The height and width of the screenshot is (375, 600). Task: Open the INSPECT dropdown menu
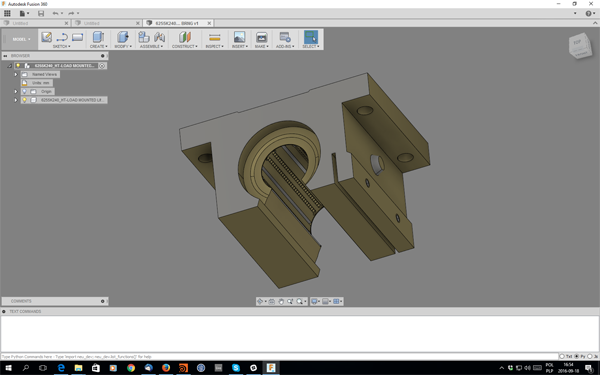(x=214, y=46)
